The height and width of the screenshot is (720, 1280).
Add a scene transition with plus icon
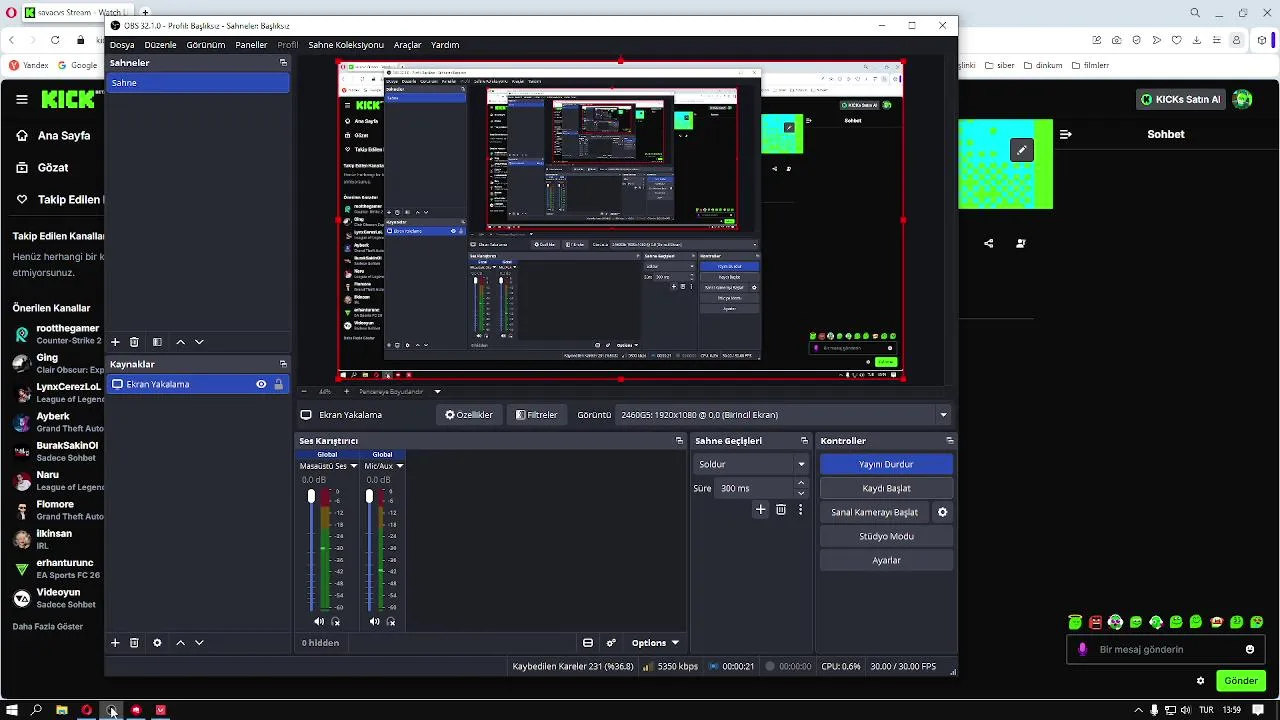[760, 510]
